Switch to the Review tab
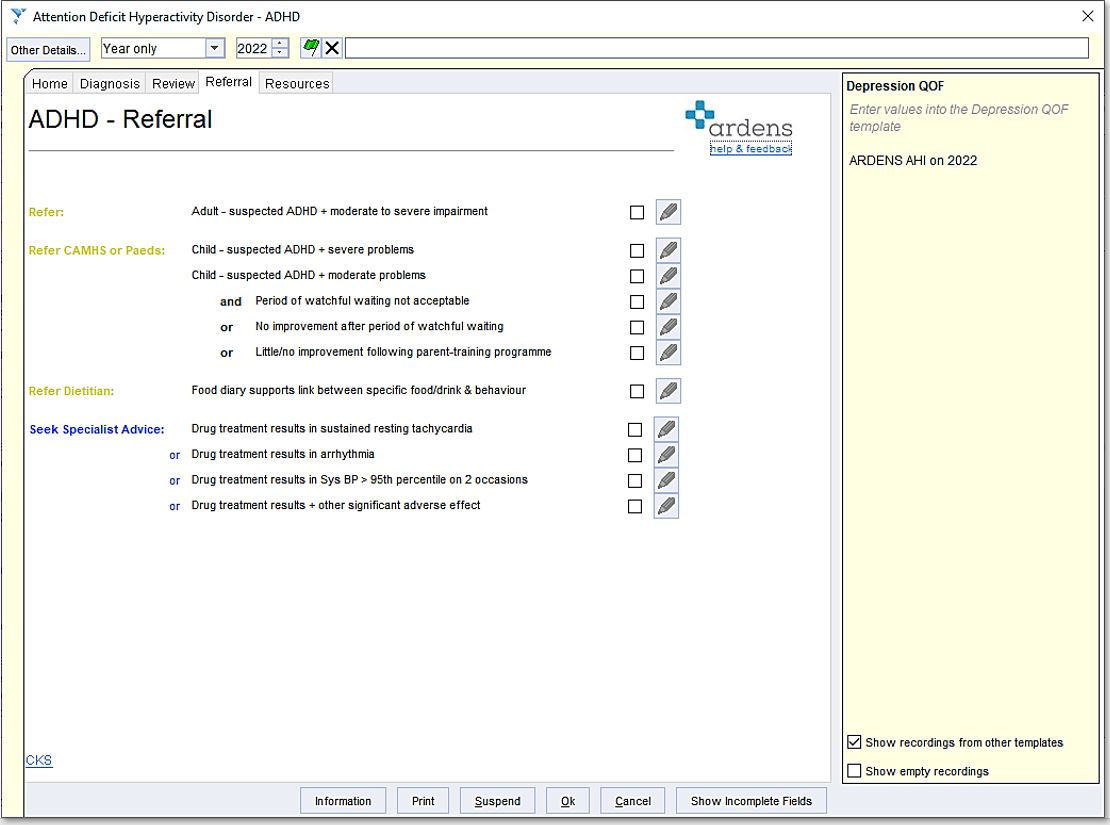 (x=173, y=84)
